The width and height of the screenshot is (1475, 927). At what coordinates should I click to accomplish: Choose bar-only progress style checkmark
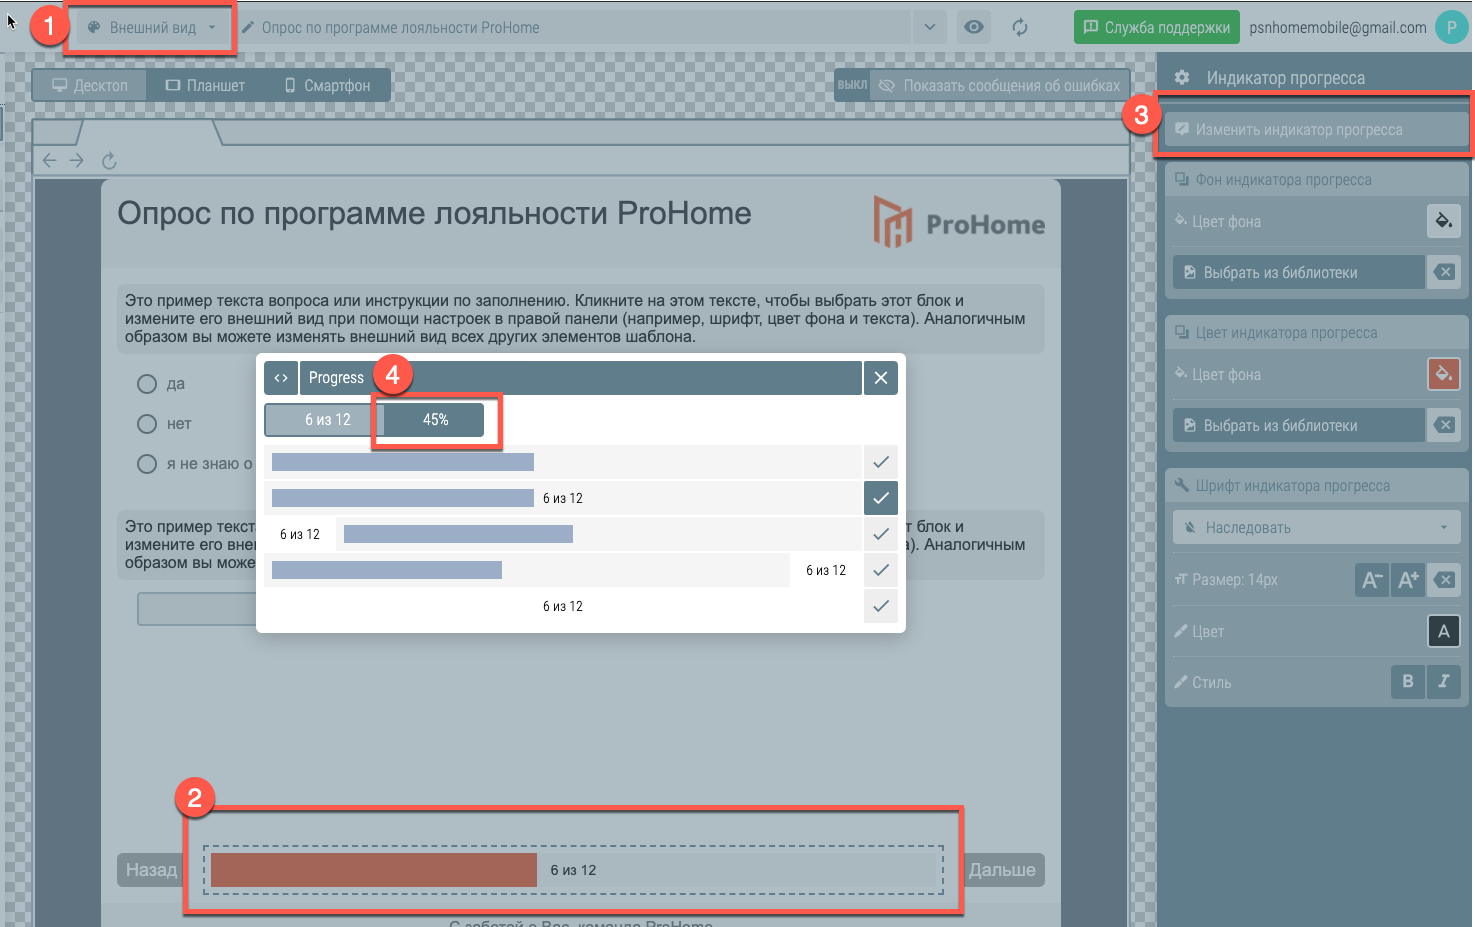click(x=881, y=462)
